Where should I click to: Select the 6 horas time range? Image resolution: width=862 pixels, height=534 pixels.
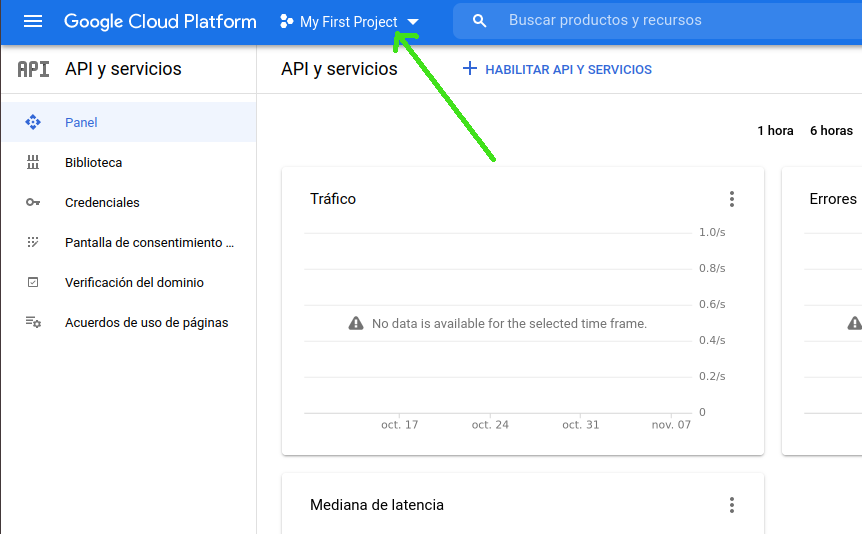tap(831, 130)
